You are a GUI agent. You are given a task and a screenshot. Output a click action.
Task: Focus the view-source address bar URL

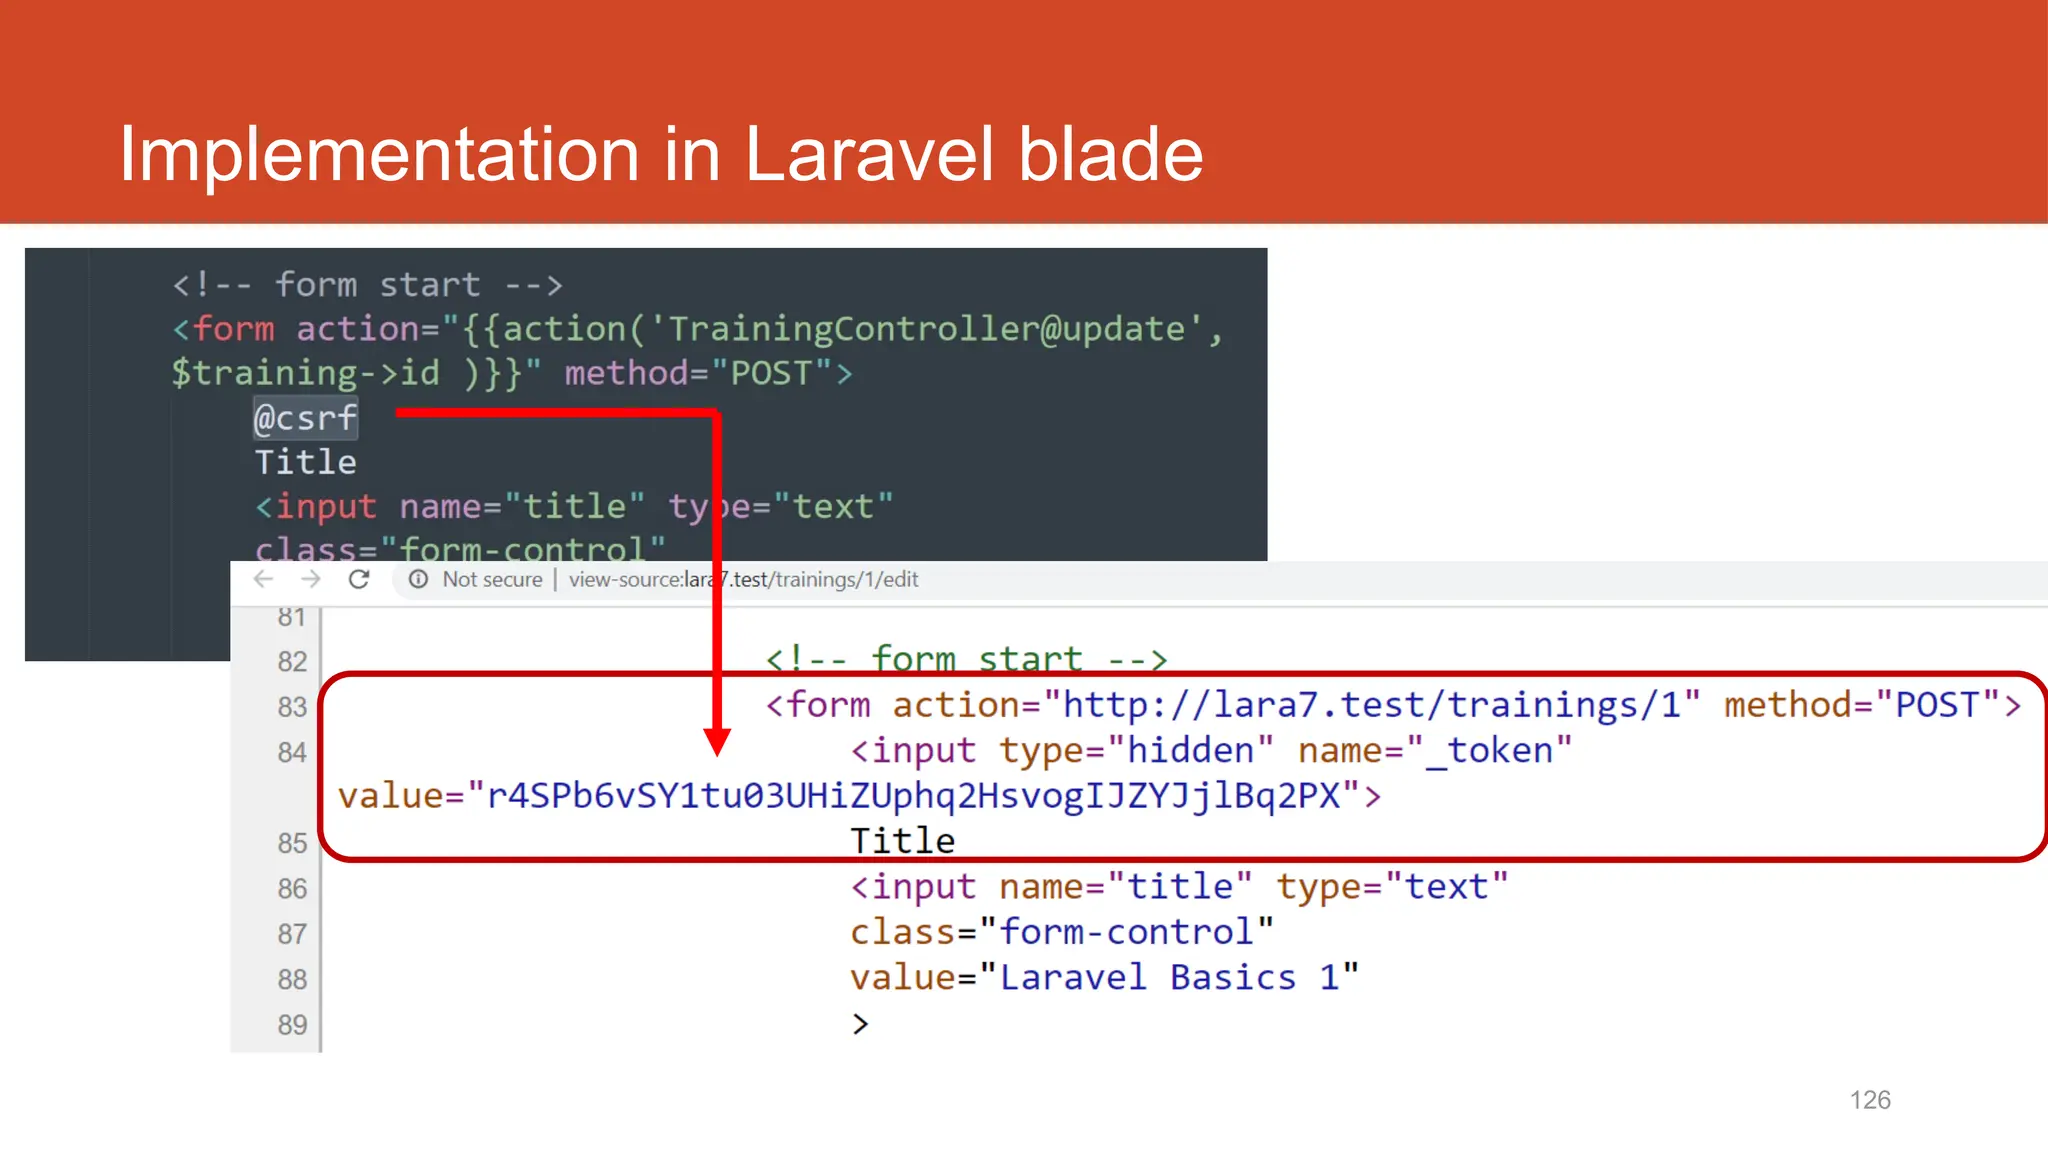tap(743, 579)
